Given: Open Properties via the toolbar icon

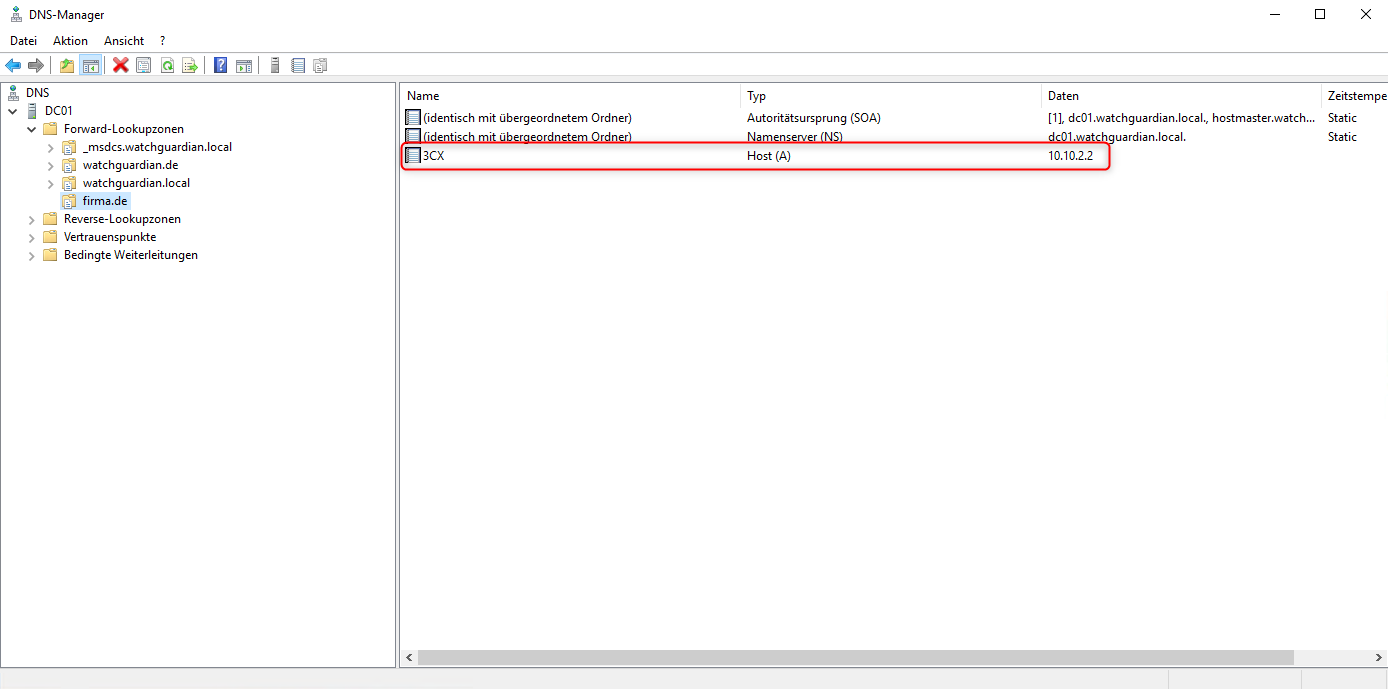Looking at the screenshot, I should tap(144, 66).
